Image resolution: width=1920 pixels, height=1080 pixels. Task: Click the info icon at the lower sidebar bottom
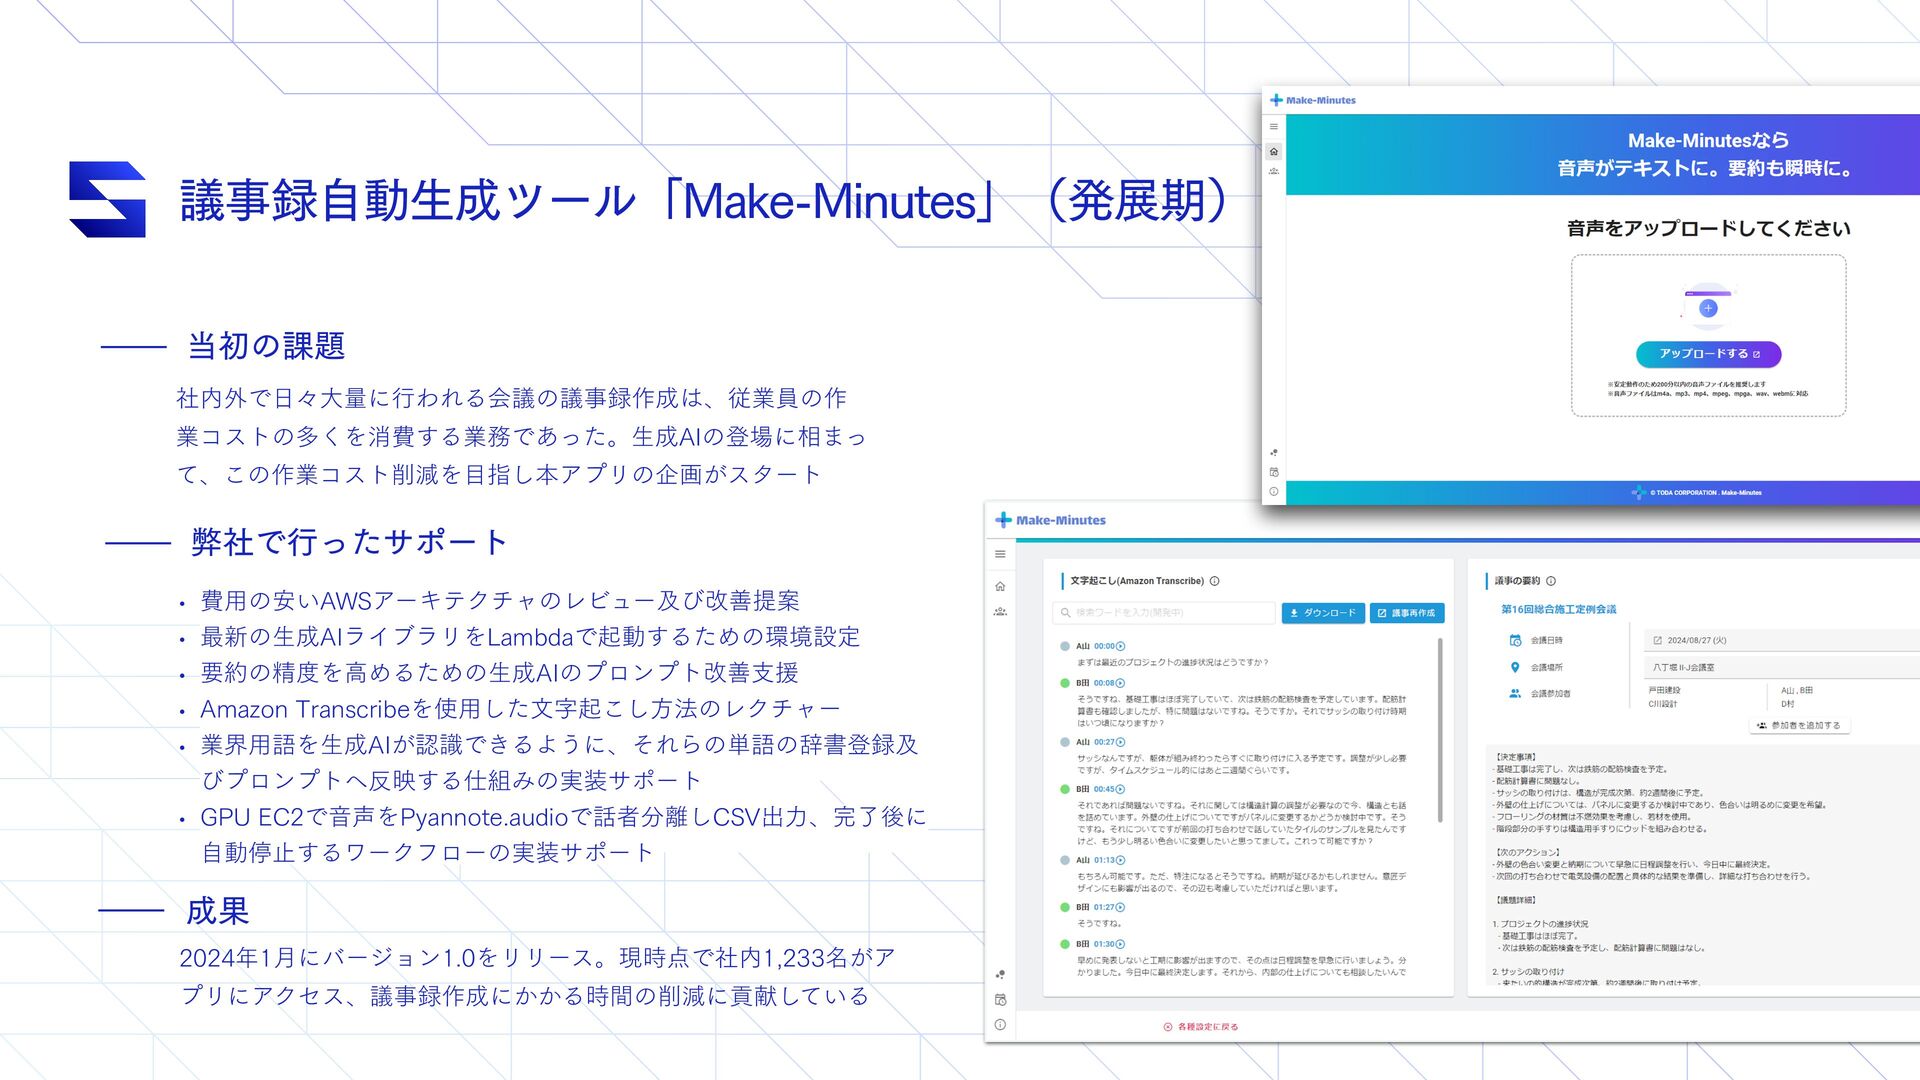click(x=1000, y=1025)
